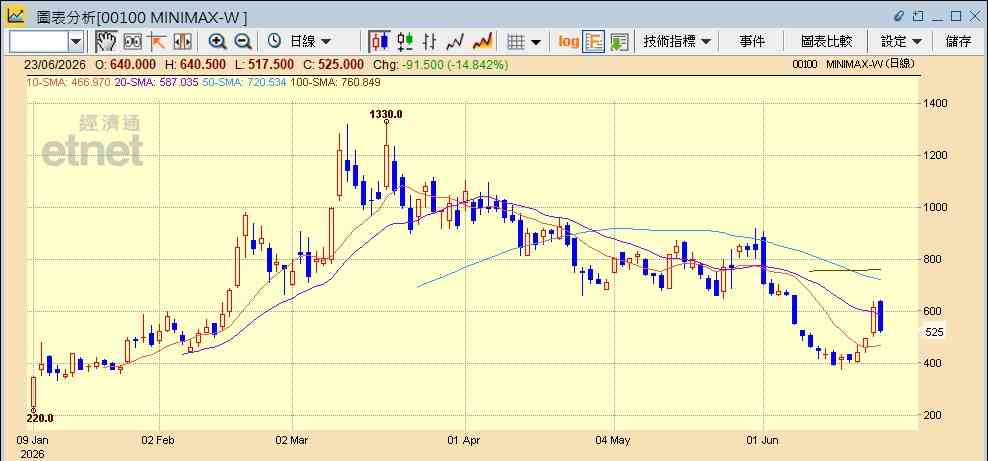The height and width of the screenshot is (461, 988).
Task: Click the 100-SMA: 760.849 label
Action: (x=335, y=82)
